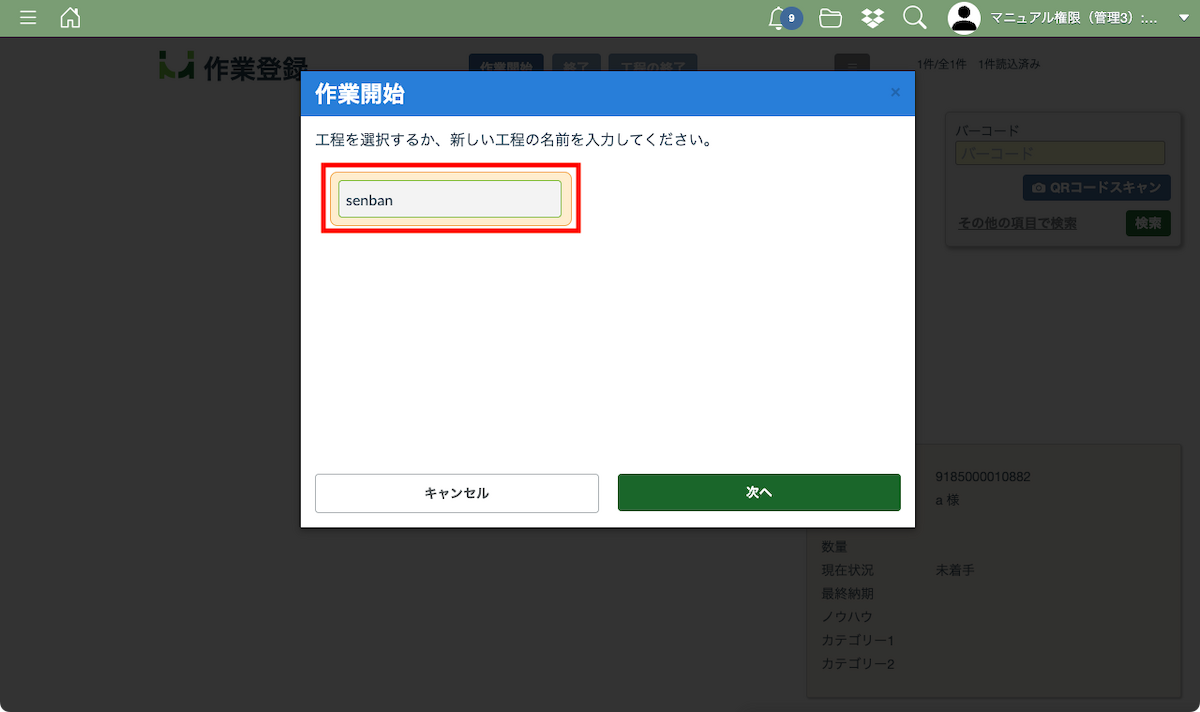Click the QRコードスキャン button
This screenshot has height=712, width=1200.
1096,187
